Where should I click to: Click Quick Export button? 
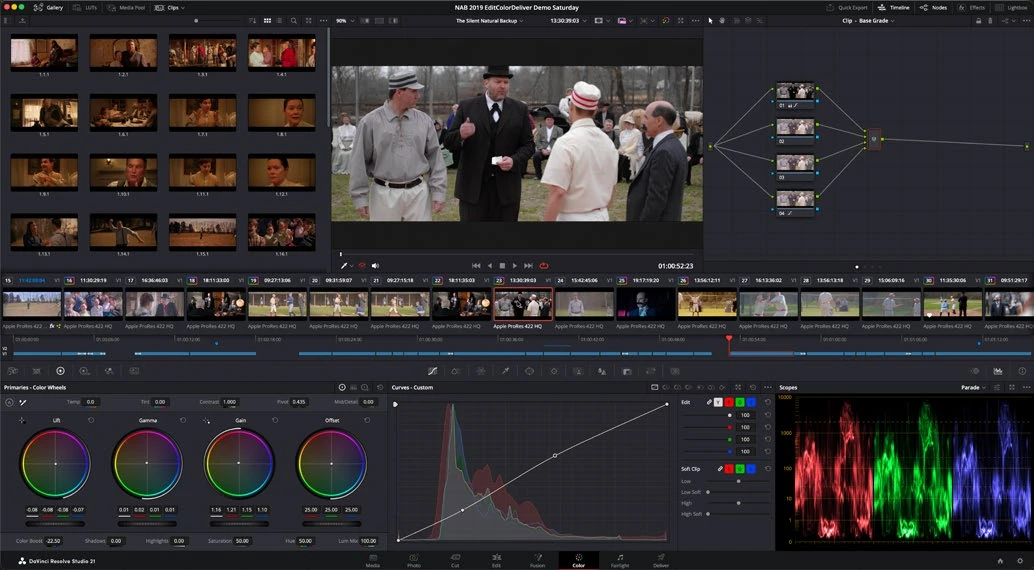847,7
